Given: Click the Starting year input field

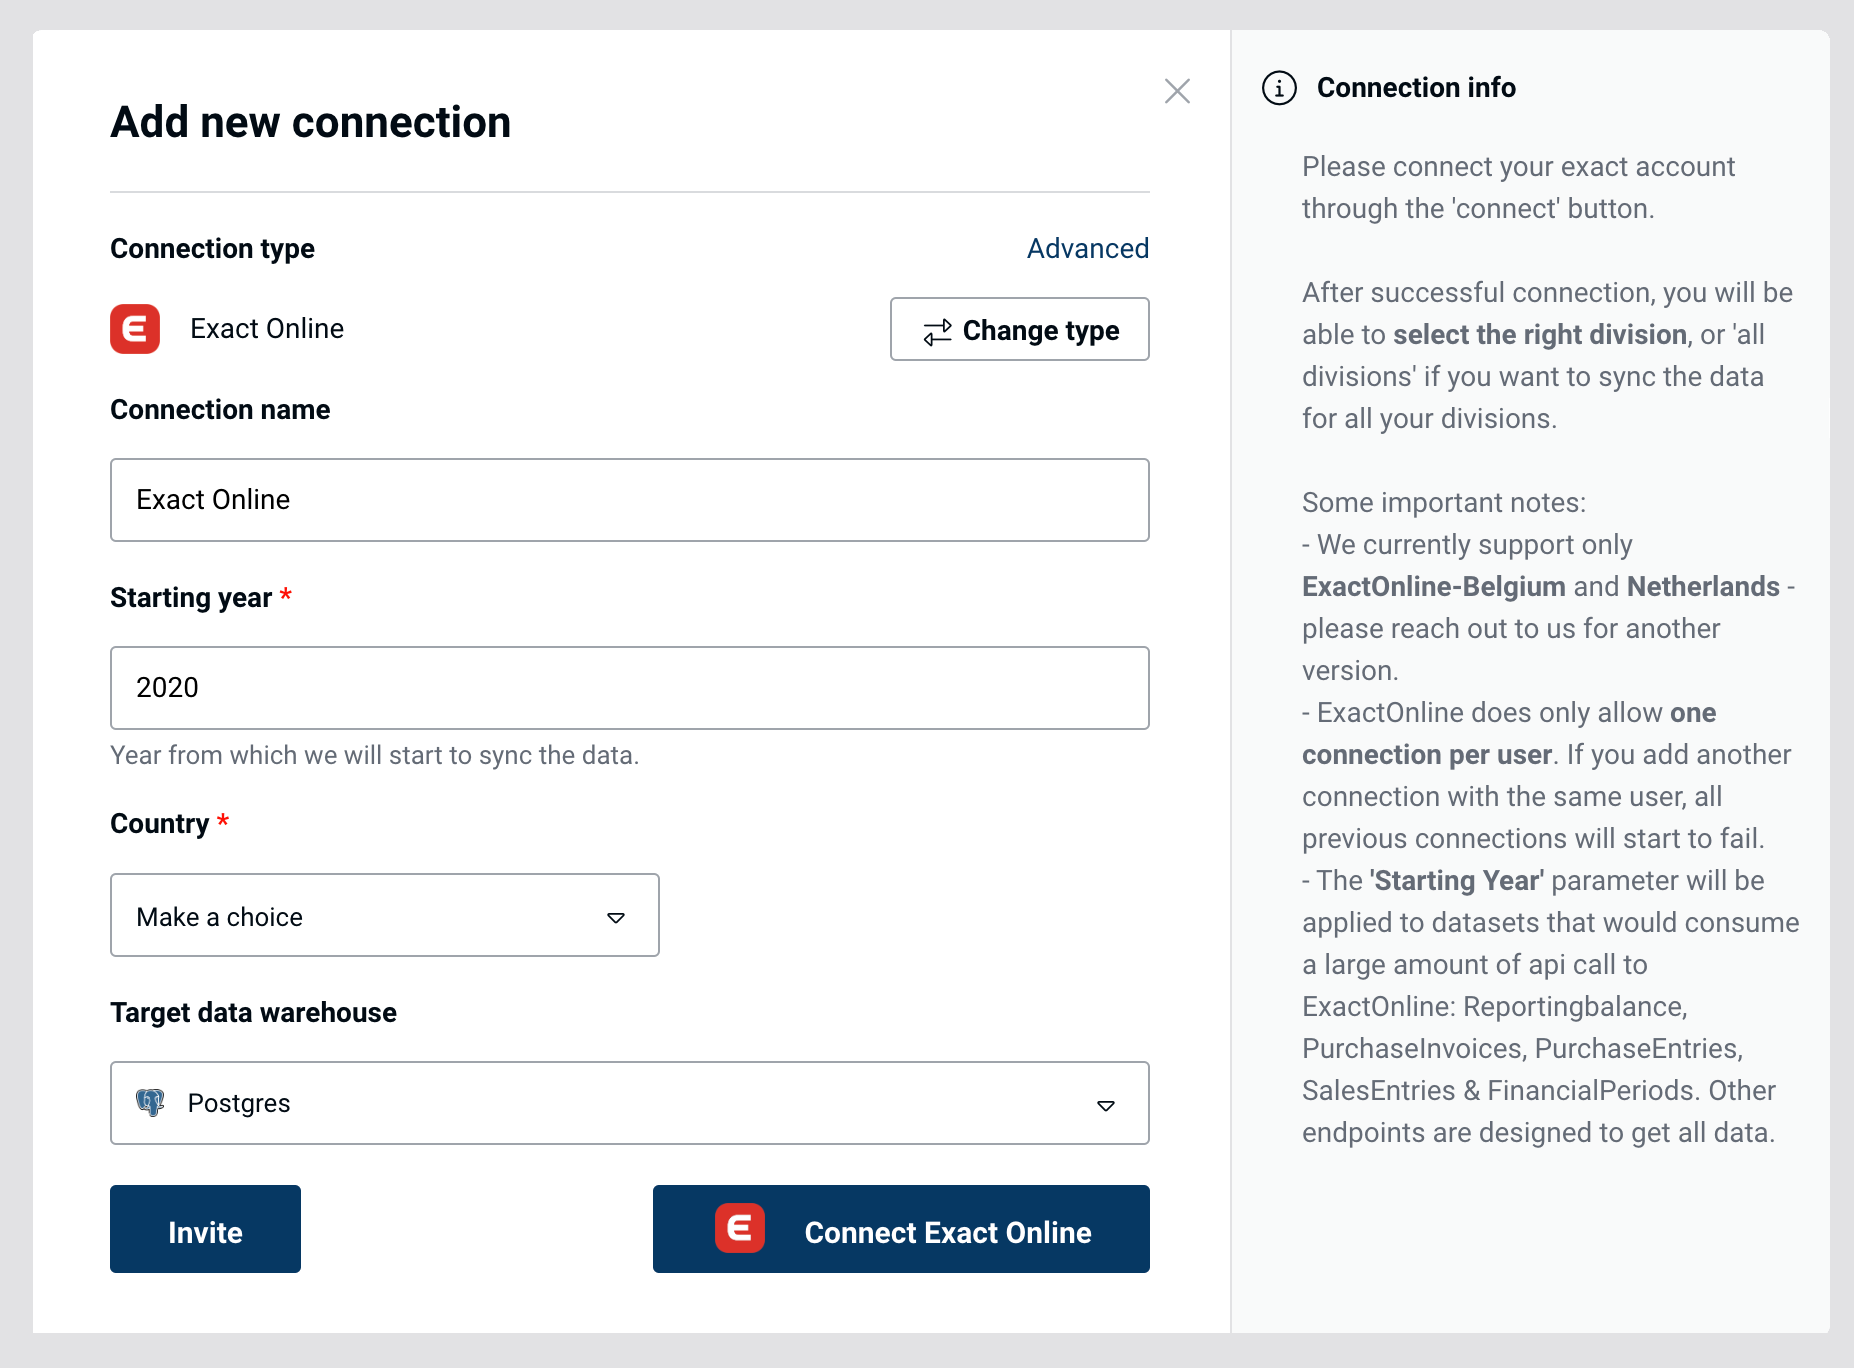Looking at the screenshot, I should (630, 688).
